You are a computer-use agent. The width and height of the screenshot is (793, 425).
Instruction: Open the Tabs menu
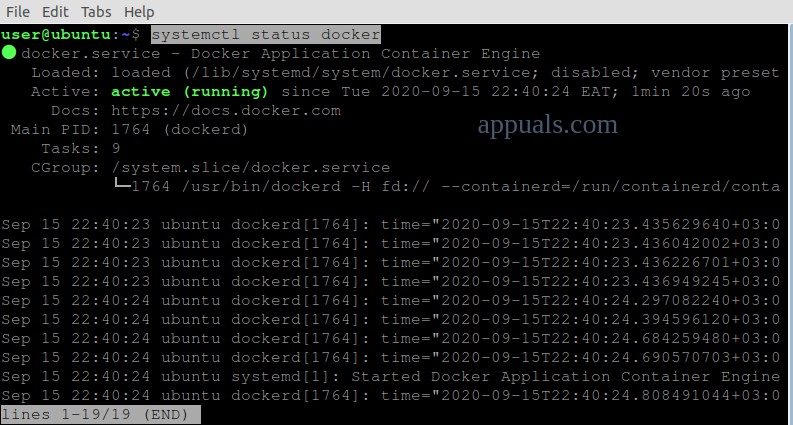pos(97,11)
